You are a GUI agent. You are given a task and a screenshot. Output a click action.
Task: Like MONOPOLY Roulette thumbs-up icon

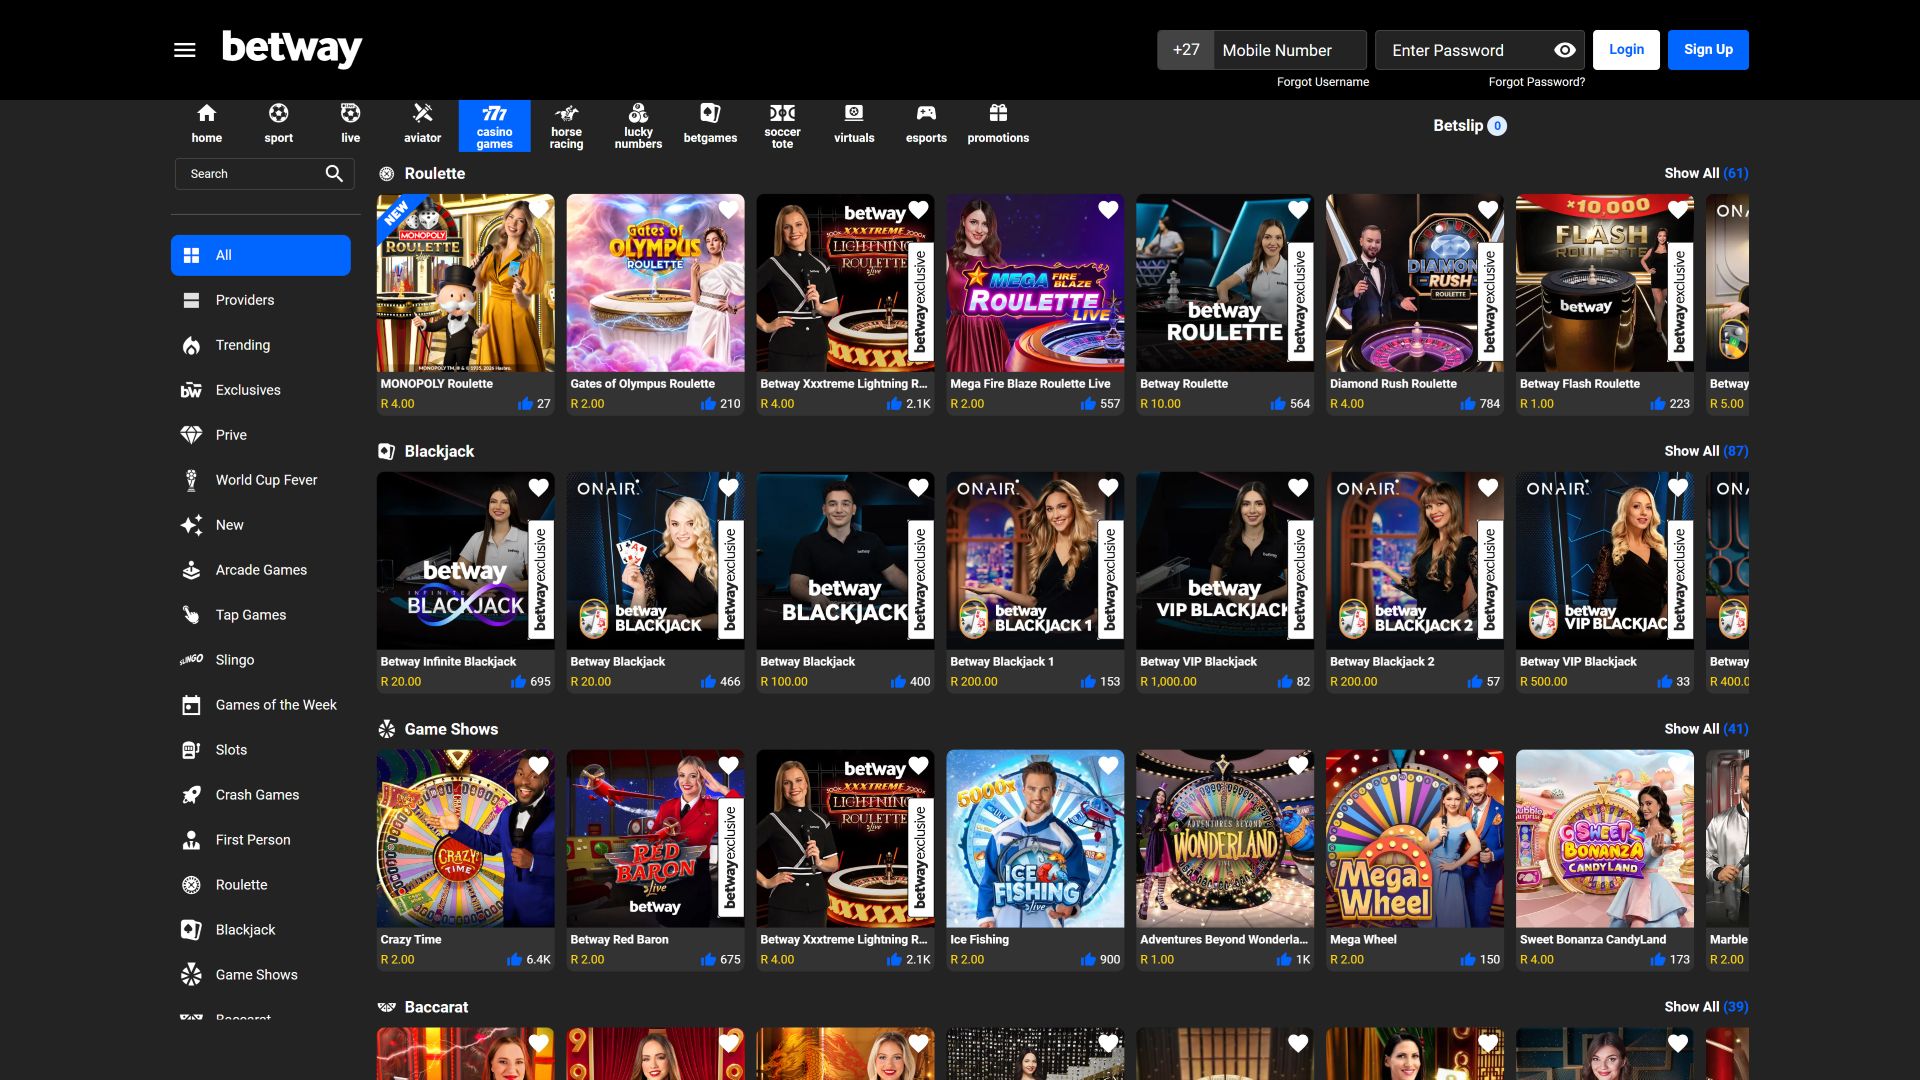pyautogui.click(x=525, y=404)
